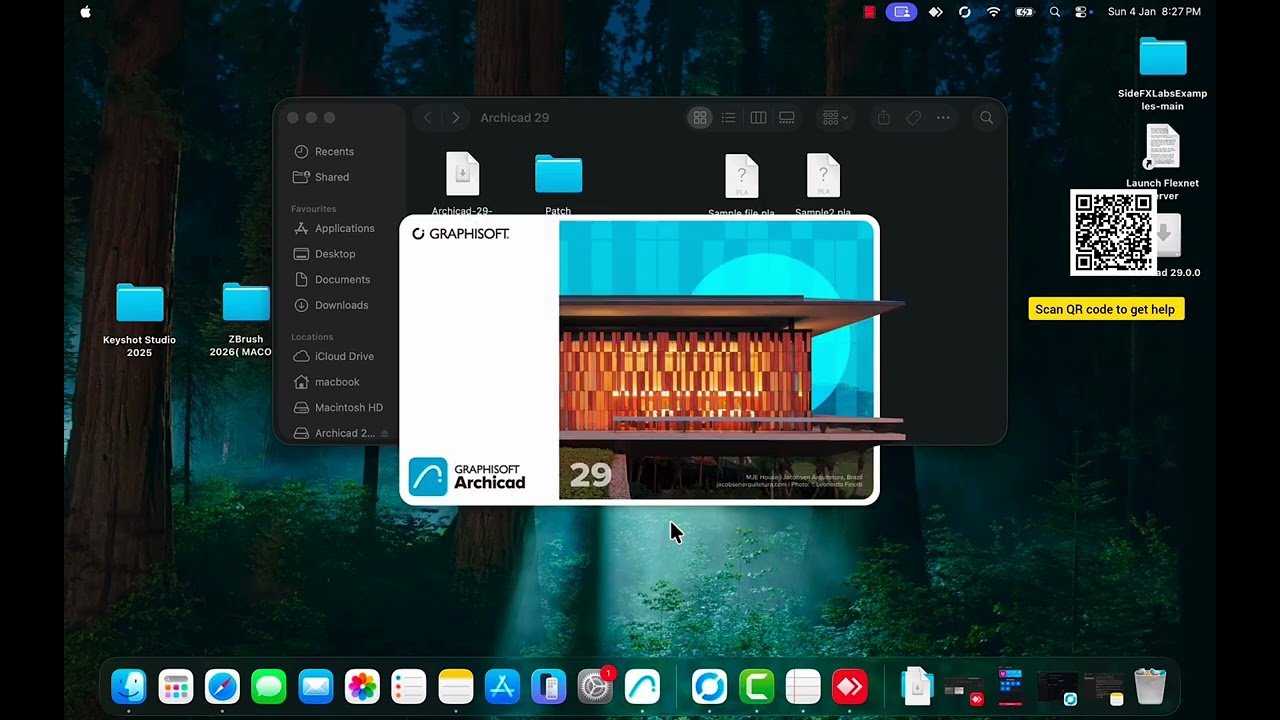Switch Finder to column view
Image resolution: width=1280 pixels, height=720 pixels.
[758, 118]
